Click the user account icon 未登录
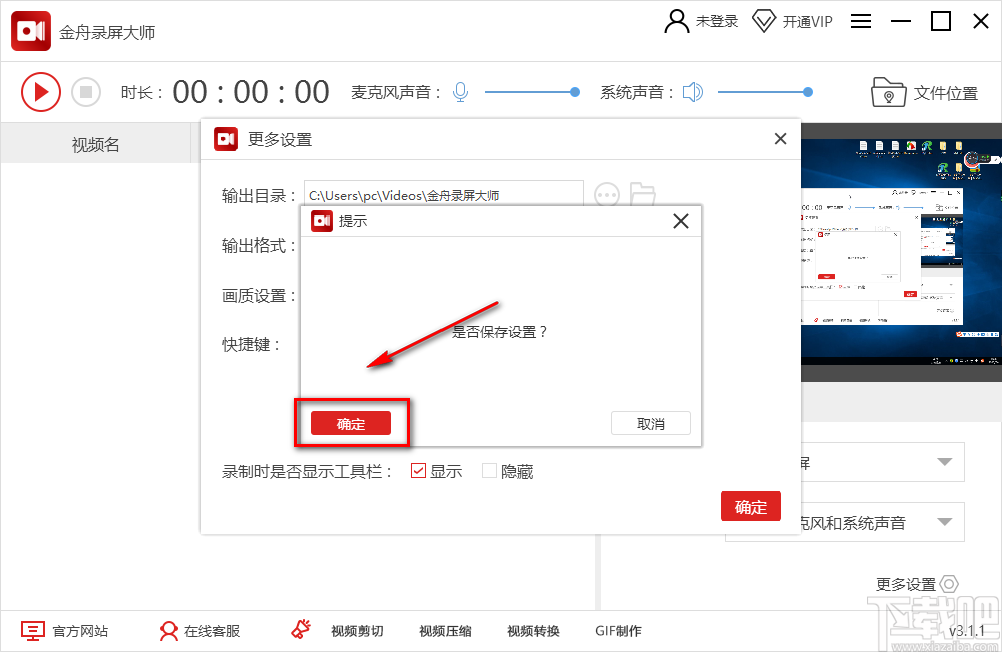Viewport: 1002px width, 652px height. (677, 21)
